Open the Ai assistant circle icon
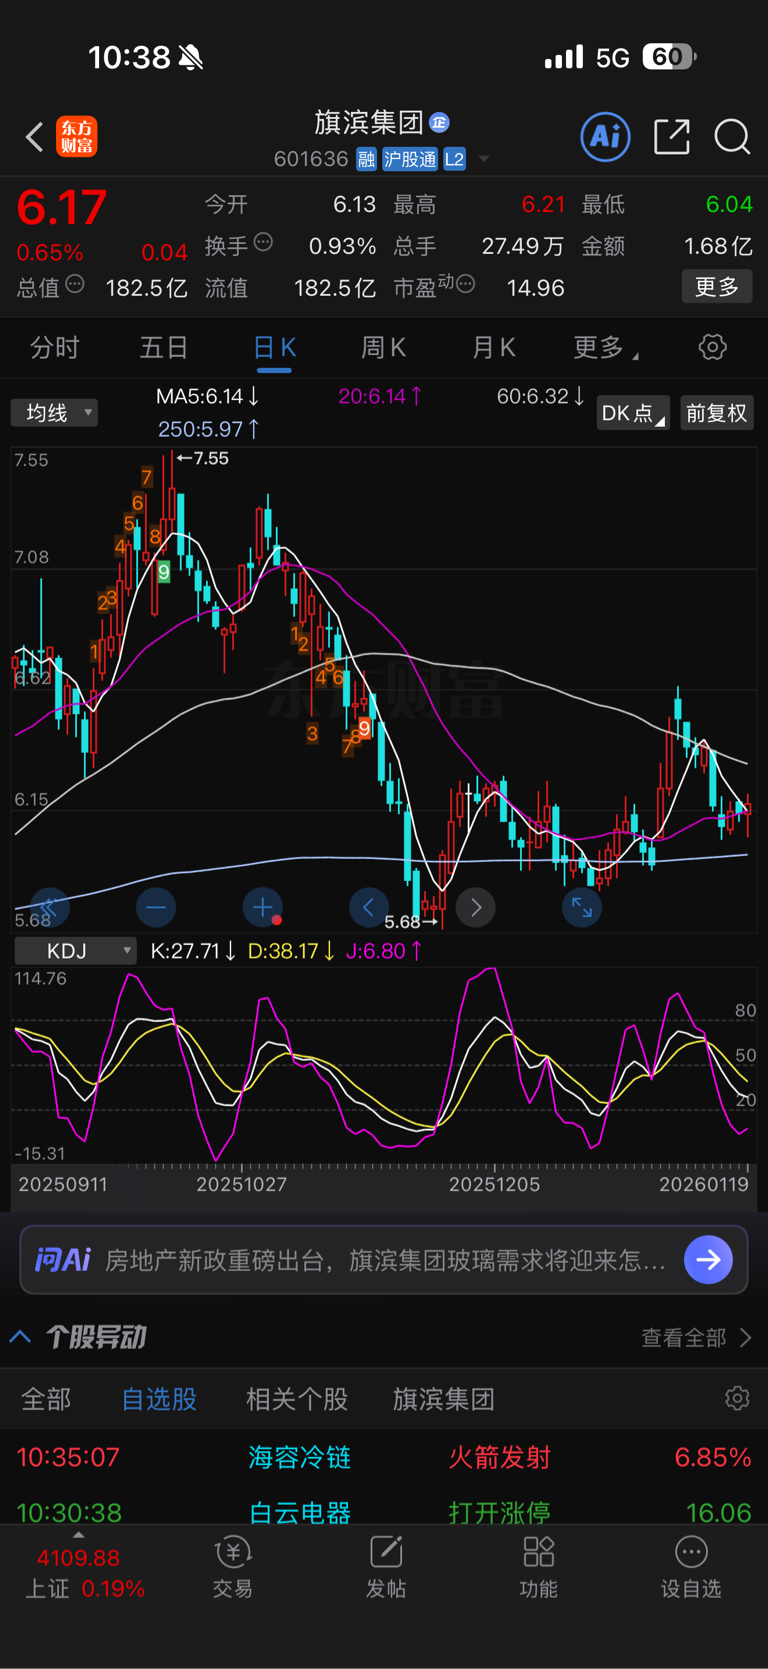 (x=606, y=136)
